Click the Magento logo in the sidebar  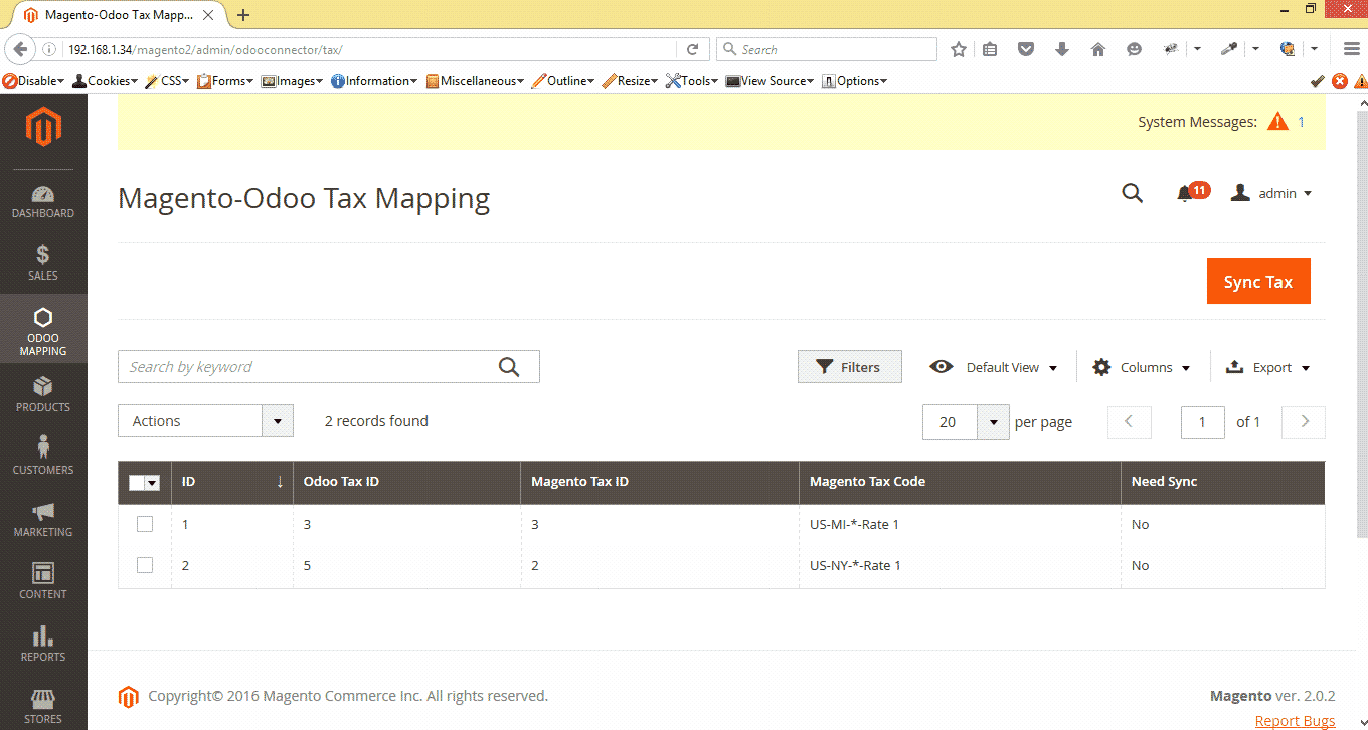pos(43,127)
